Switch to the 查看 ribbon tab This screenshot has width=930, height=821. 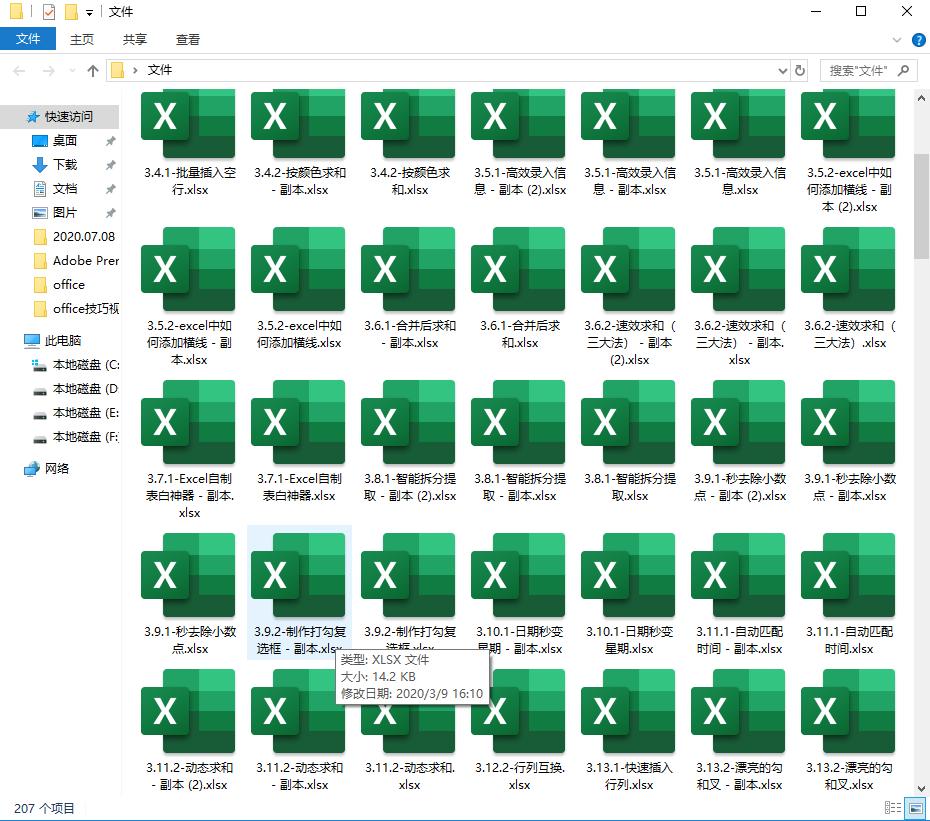click(188, 39)
